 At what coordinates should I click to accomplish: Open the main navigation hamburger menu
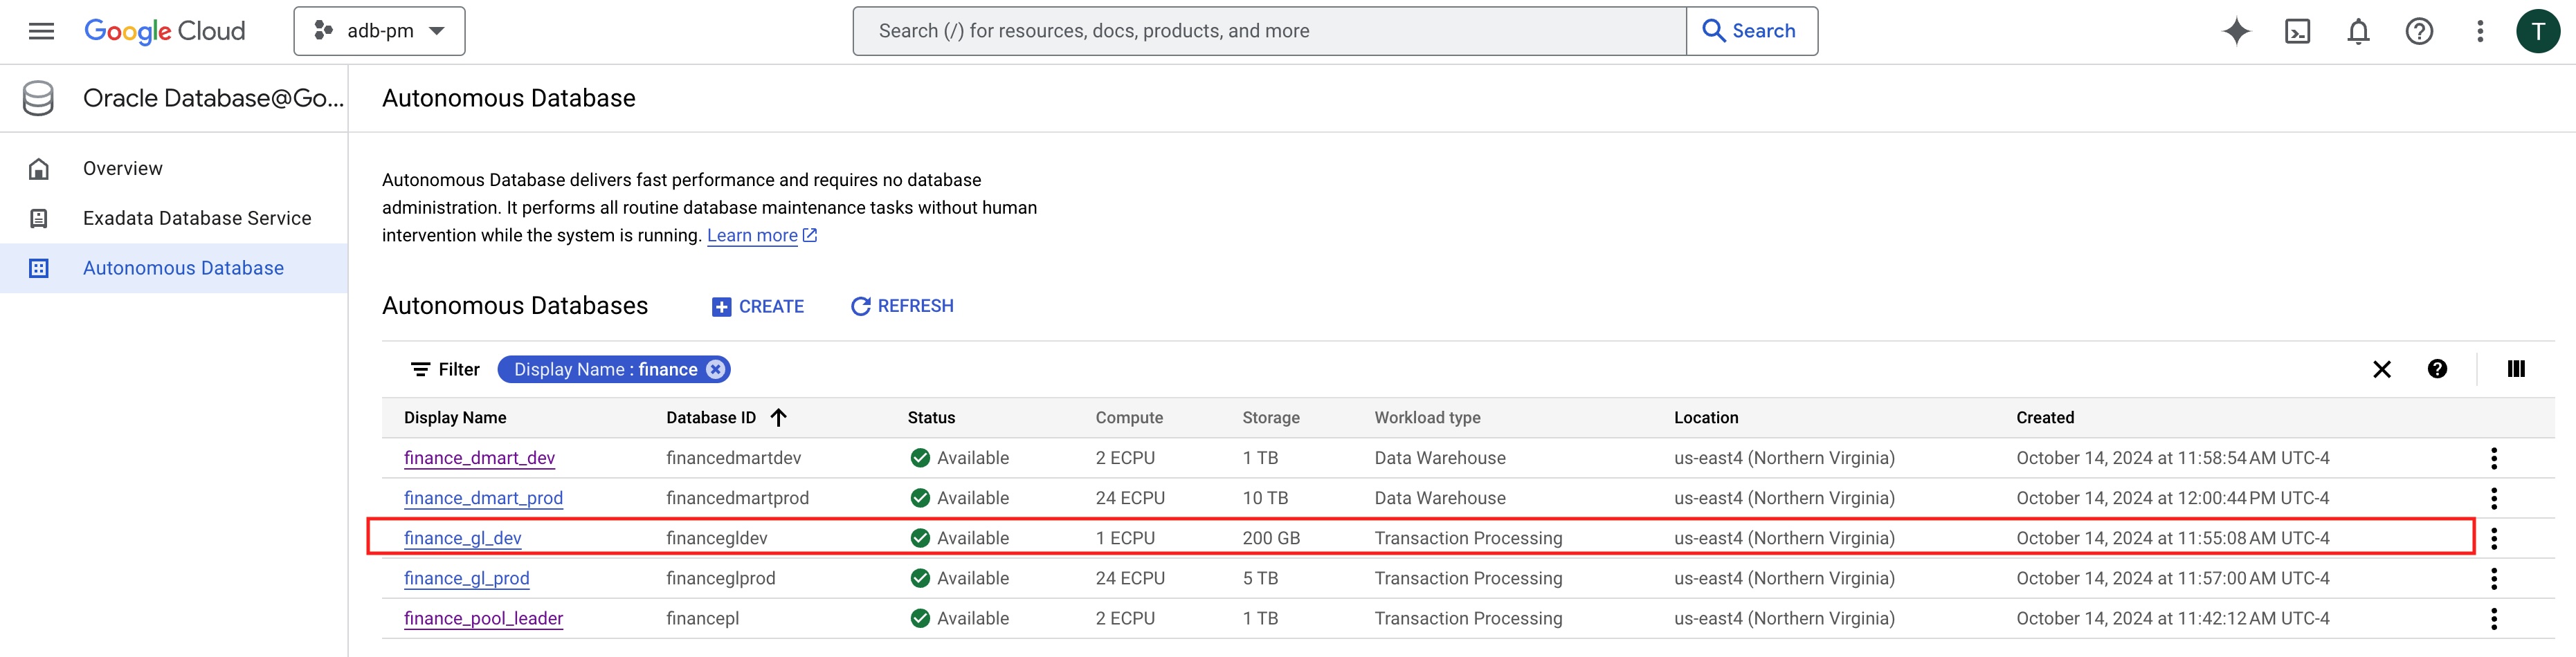point(41,31)
